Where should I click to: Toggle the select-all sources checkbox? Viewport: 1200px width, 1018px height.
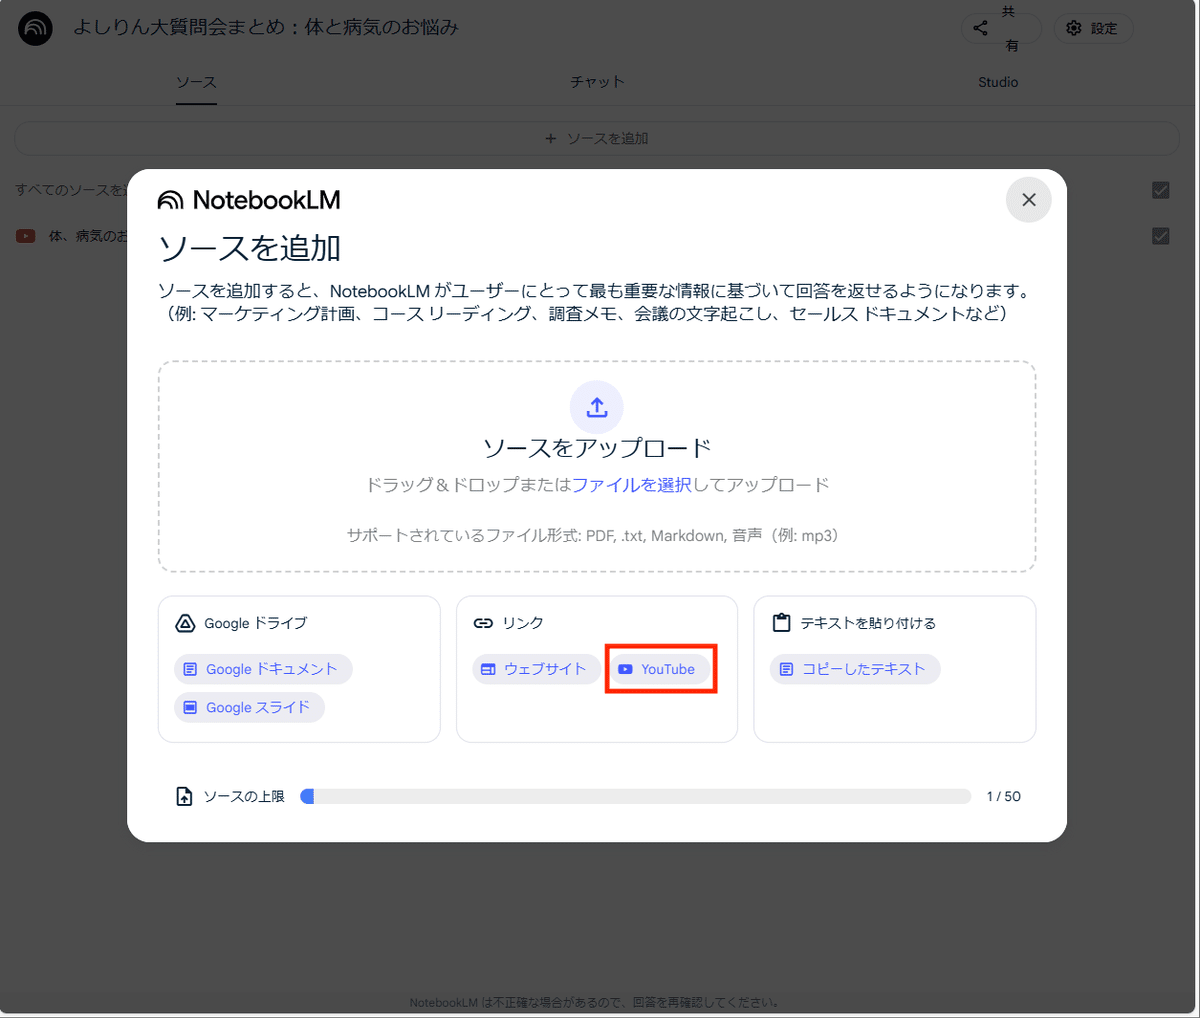tap(1161, 190)
